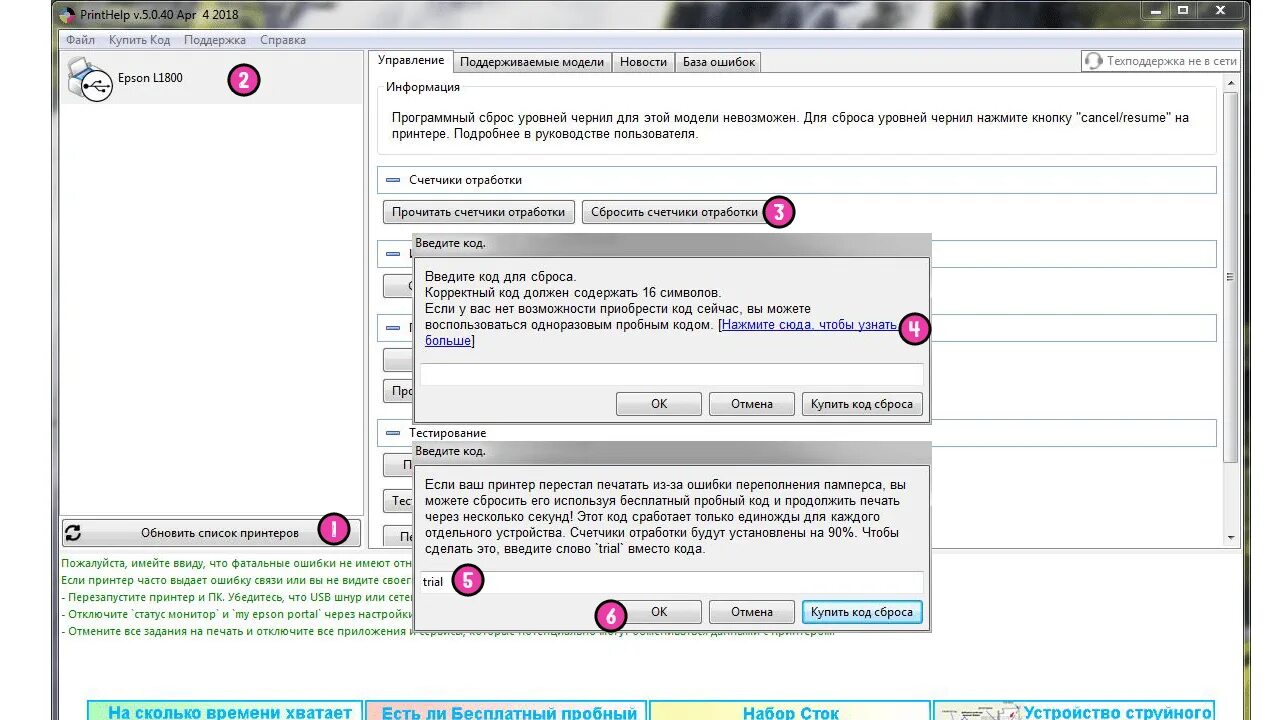Open the База ошибок tab

(719, 62)
